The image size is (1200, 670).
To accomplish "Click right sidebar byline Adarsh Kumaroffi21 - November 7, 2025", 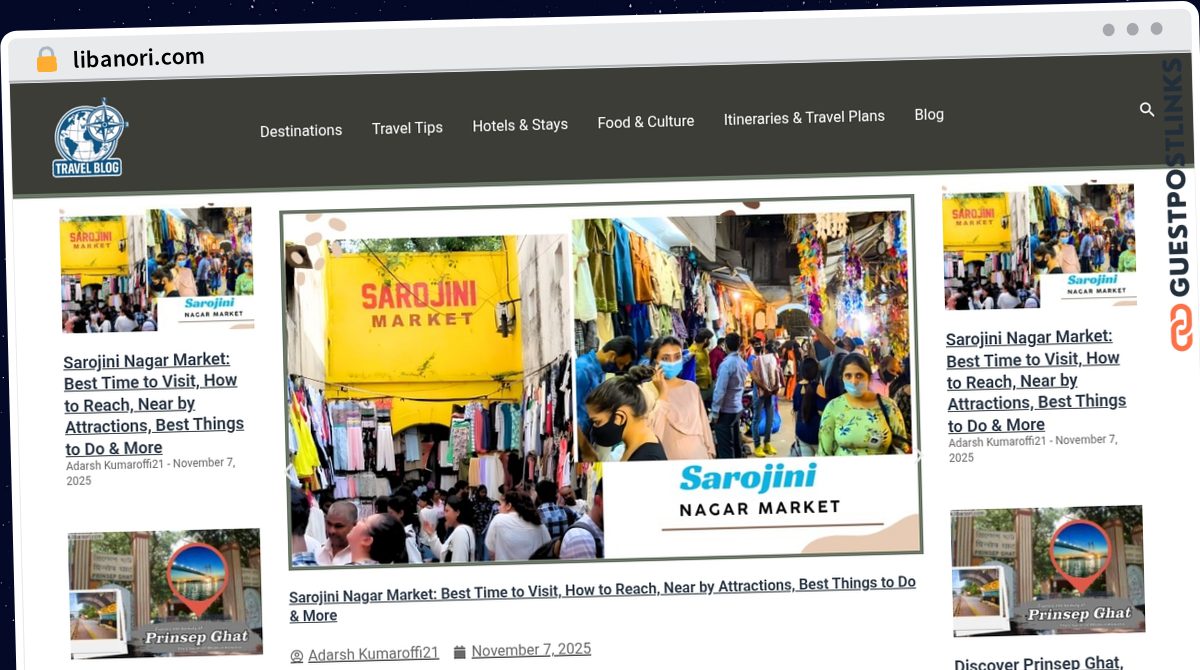I will coord(1033,449).
